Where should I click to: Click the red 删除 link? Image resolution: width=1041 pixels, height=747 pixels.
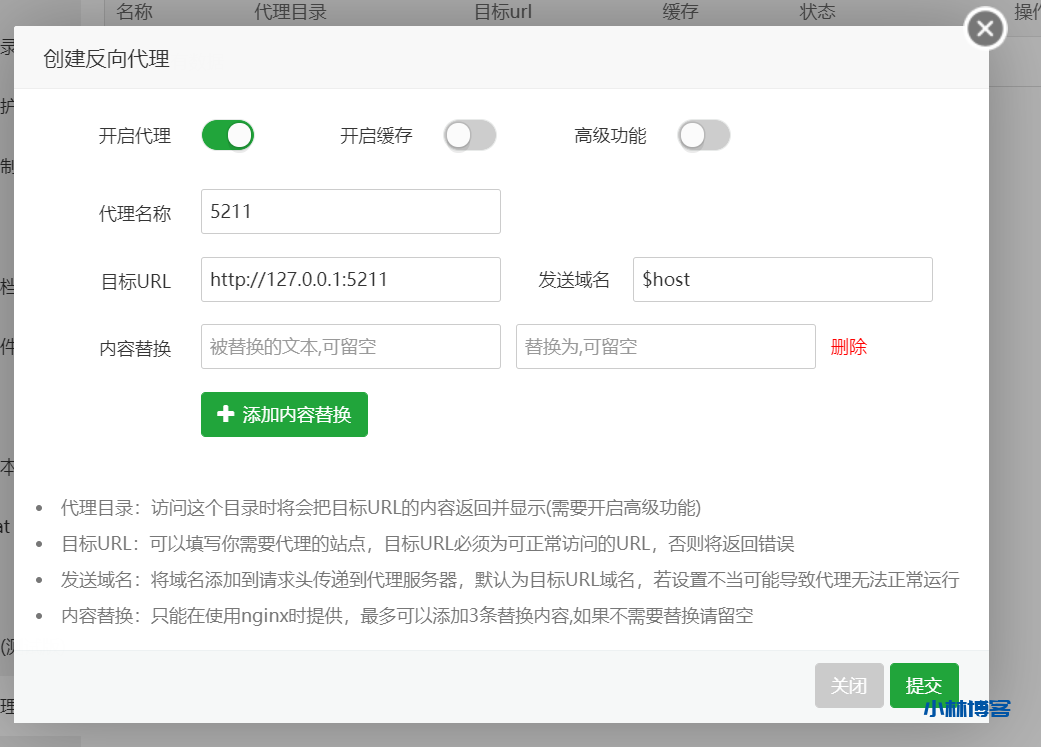(x=849, y=347)
